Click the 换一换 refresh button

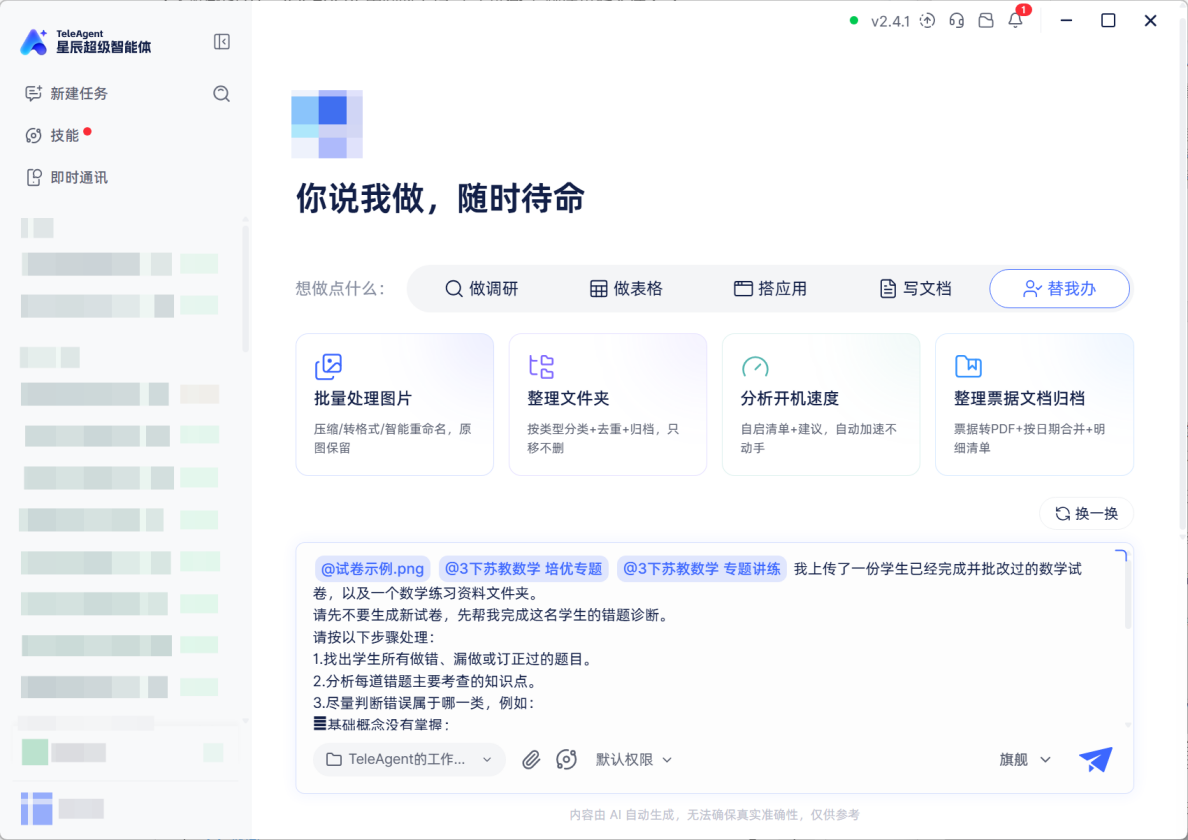(1086, 514)
